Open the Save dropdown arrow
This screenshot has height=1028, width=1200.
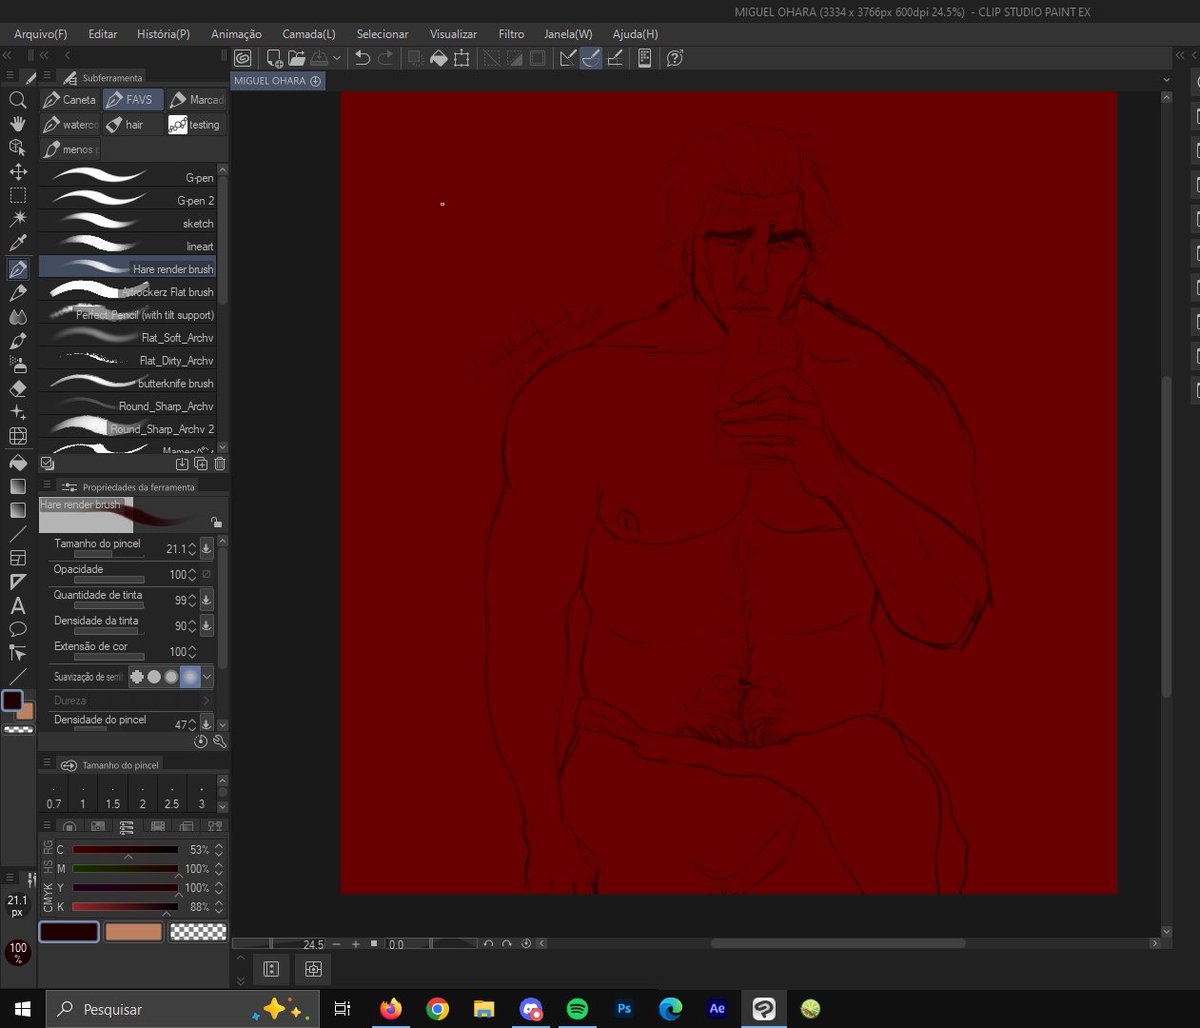[x=336, y=58]
